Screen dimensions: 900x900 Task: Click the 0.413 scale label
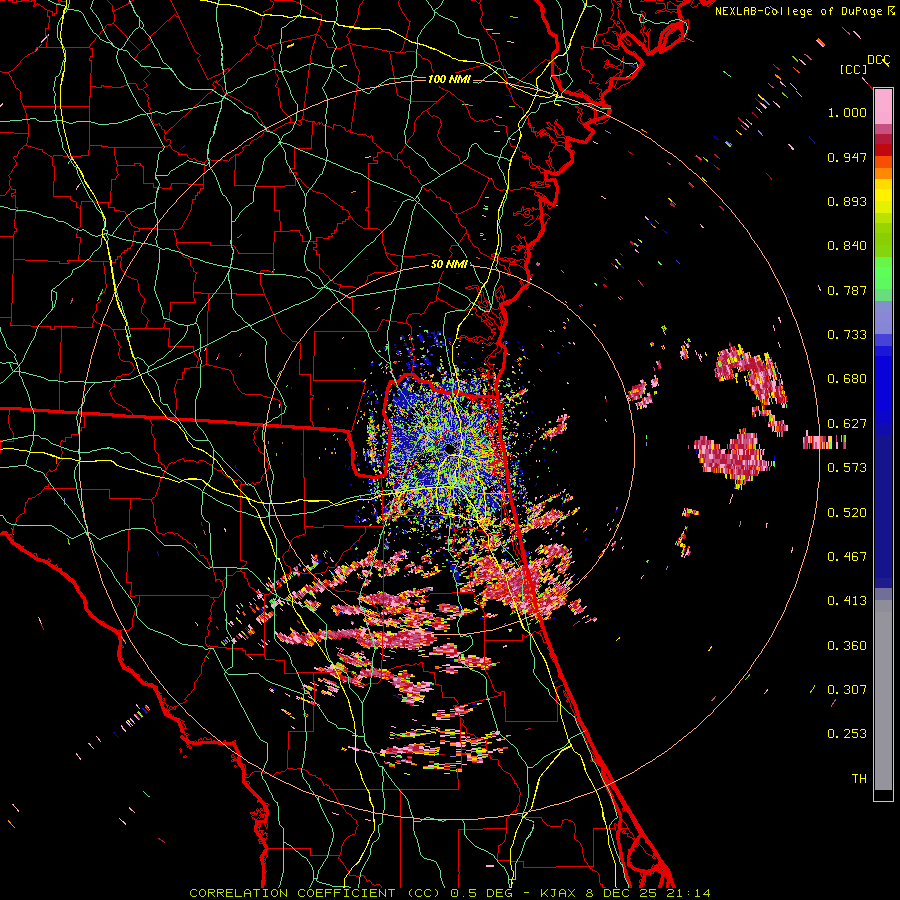click(847, 601)
